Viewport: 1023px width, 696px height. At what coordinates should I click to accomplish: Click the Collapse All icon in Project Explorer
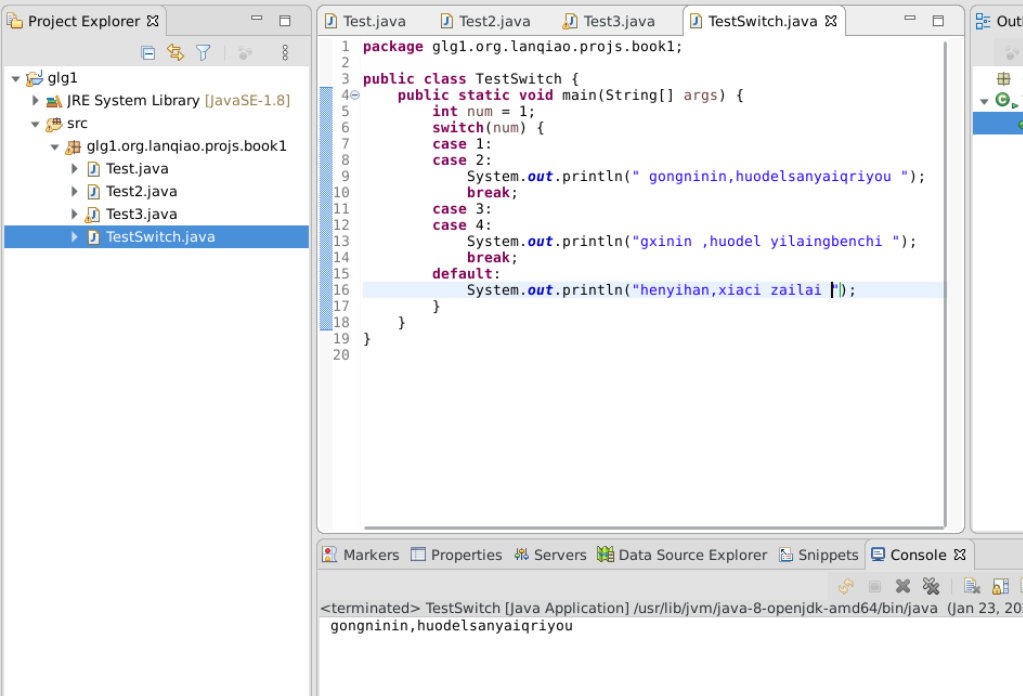[148, 53]
